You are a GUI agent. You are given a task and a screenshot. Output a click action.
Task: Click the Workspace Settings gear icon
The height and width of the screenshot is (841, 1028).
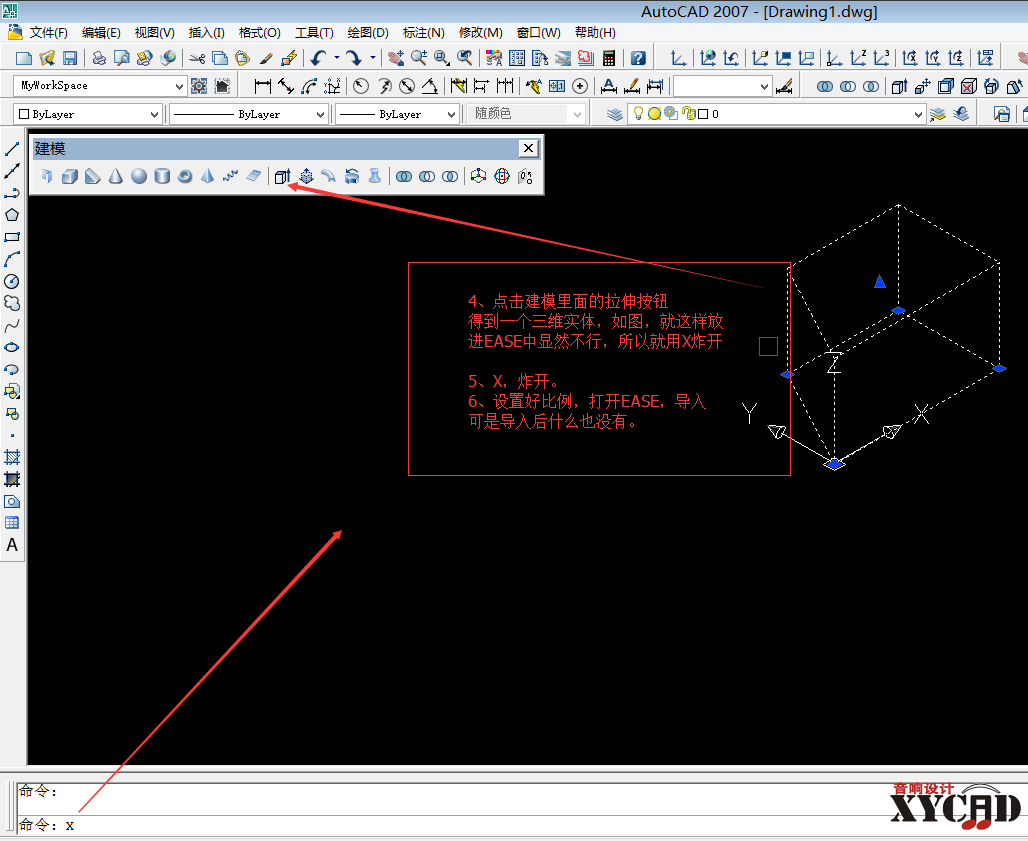tap(199, 86)
